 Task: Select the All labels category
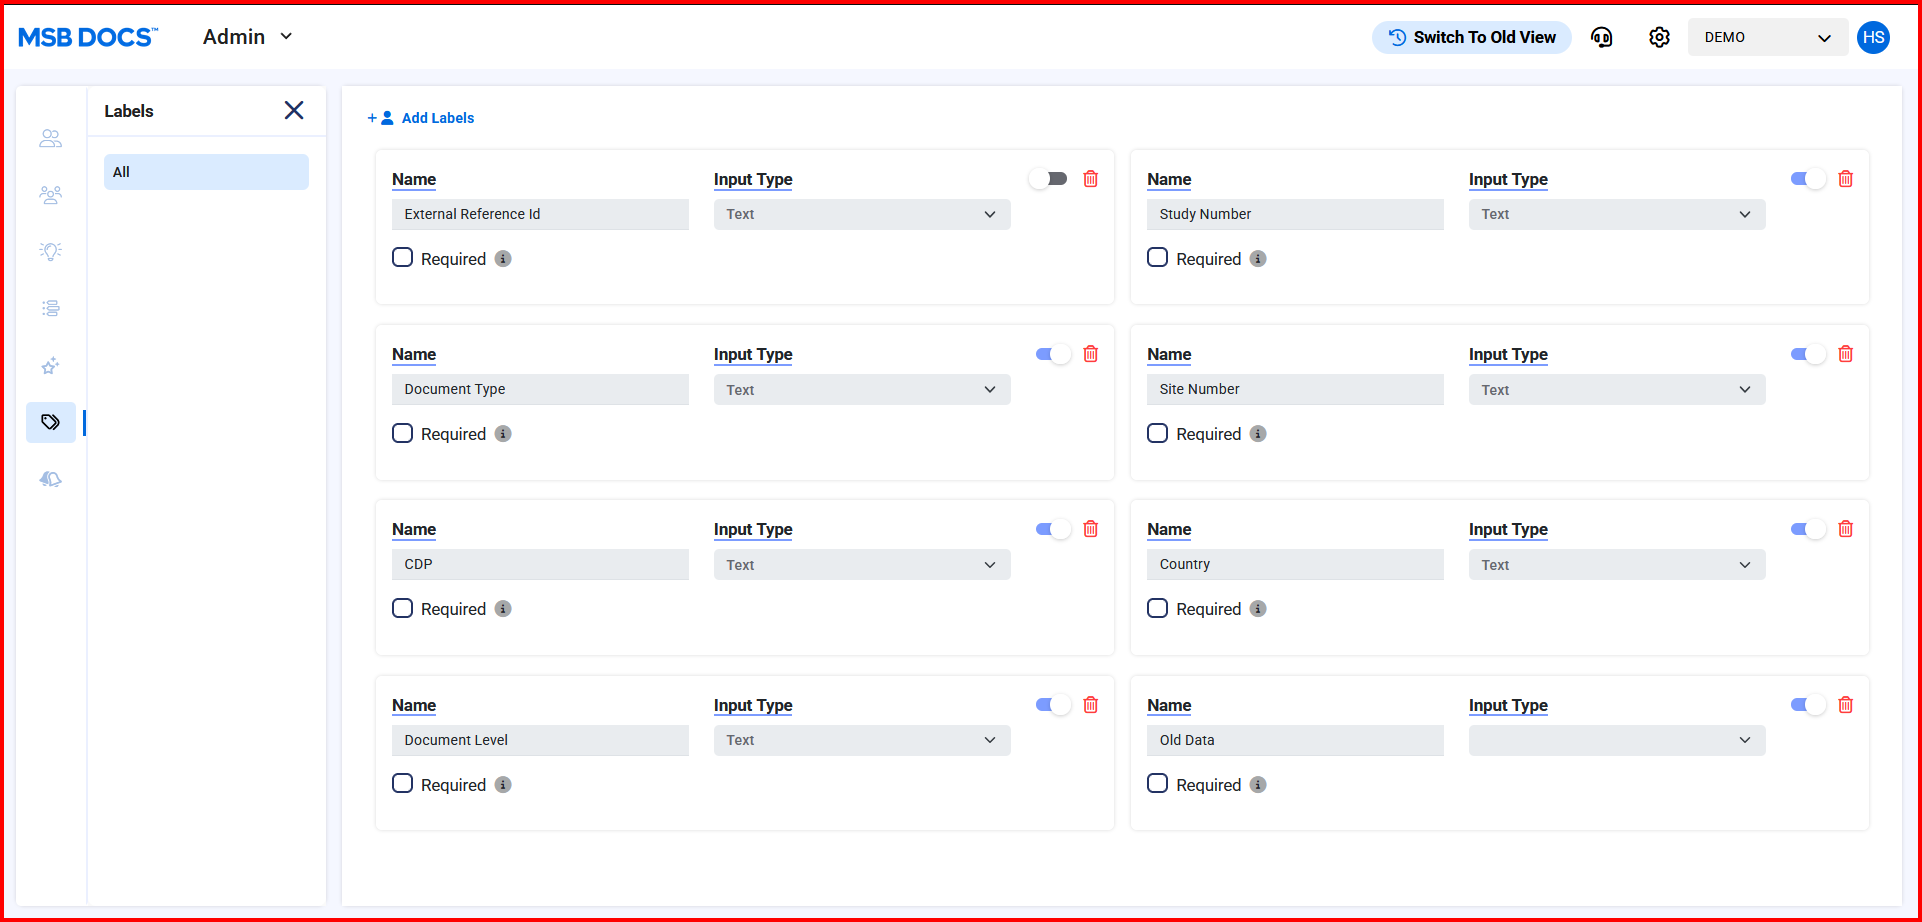206,172
